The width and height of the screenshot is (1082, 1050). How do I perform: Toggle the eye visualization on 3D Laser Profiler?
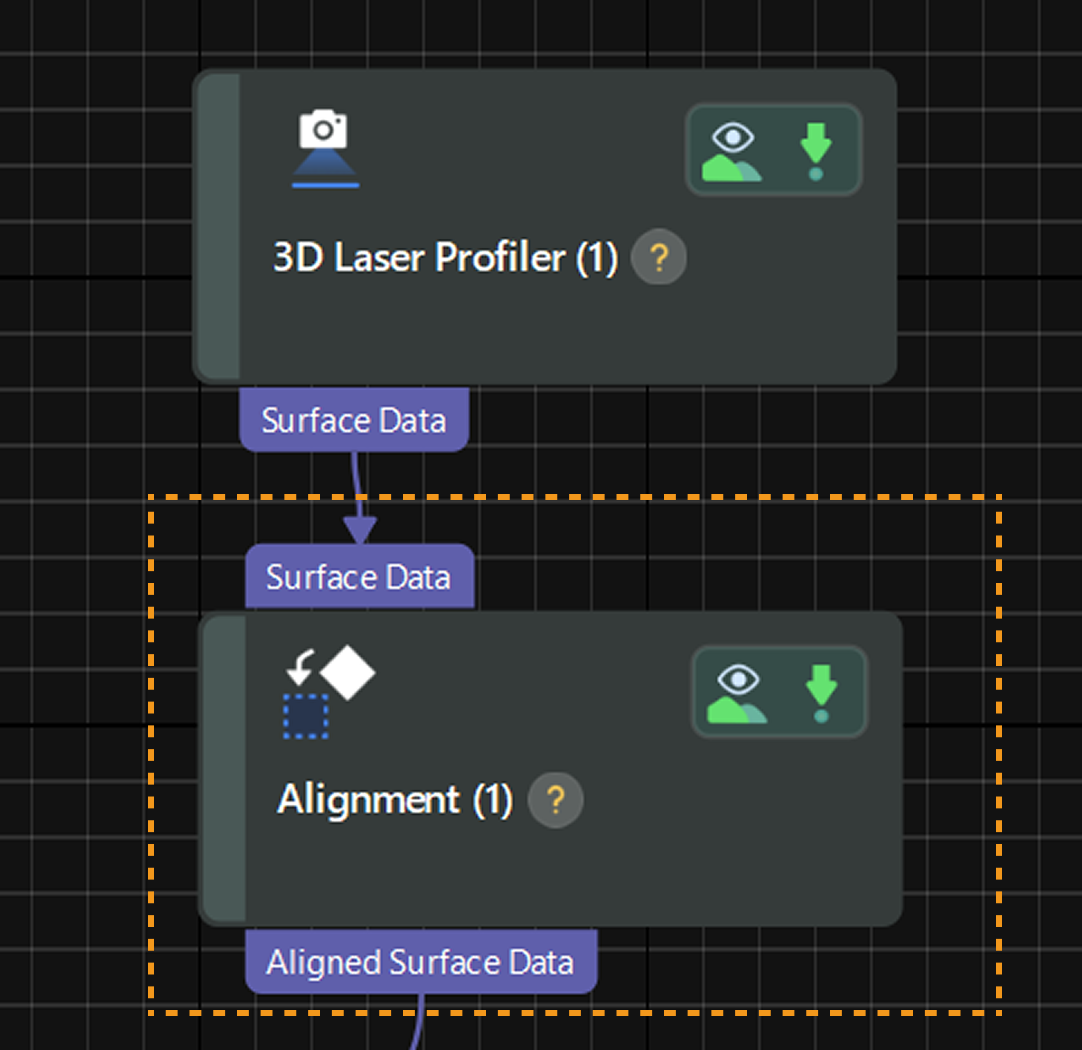click(733, 151)
